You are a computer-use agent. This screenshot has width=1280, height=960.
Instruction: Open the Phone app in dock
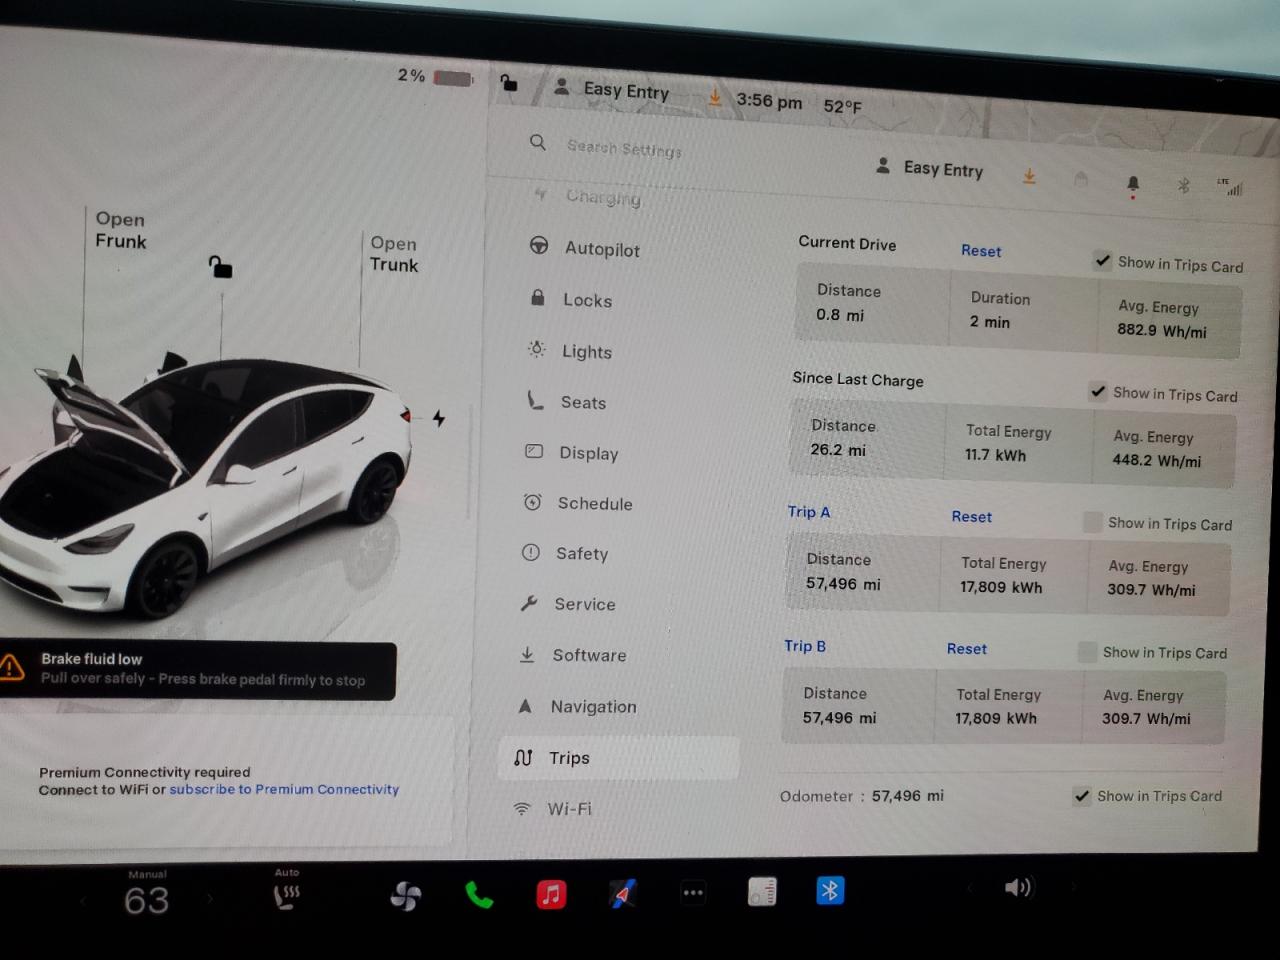click(x=479, y=894)
